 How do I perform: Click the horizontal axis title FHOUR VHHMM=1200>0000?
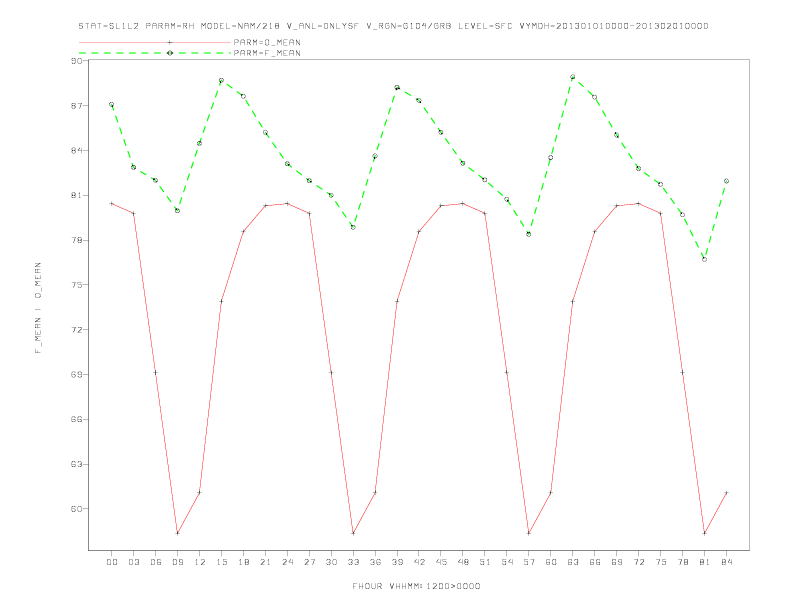click(416, 586)
